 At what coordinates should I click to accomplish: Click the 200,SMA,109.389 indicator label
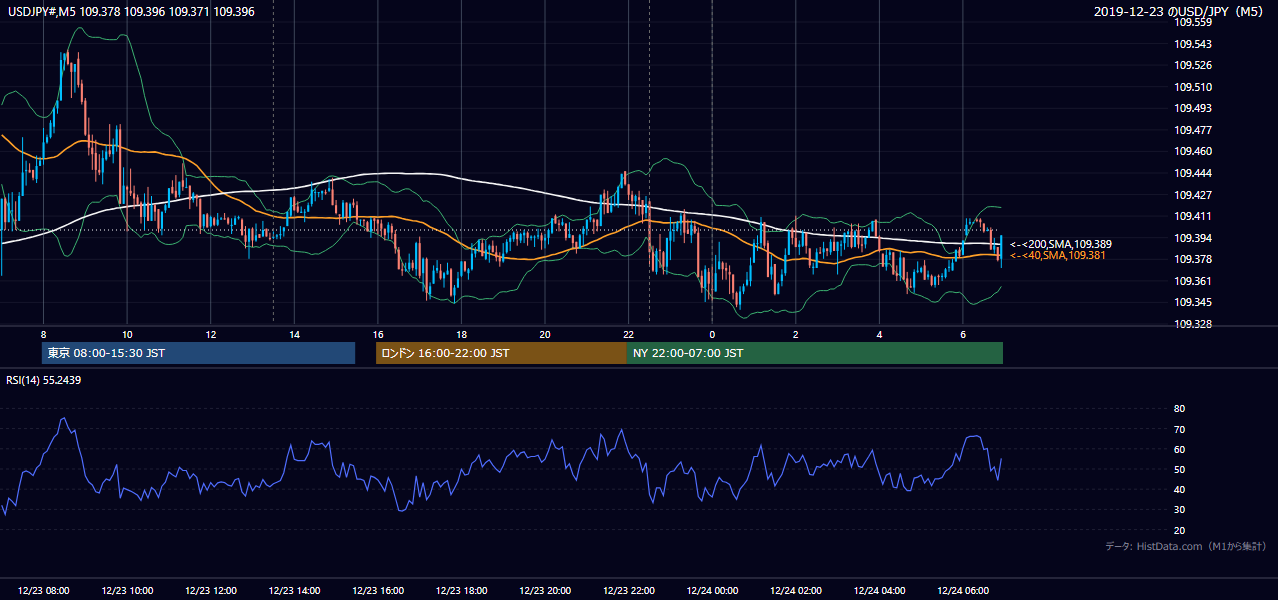tap(1061, 244)
